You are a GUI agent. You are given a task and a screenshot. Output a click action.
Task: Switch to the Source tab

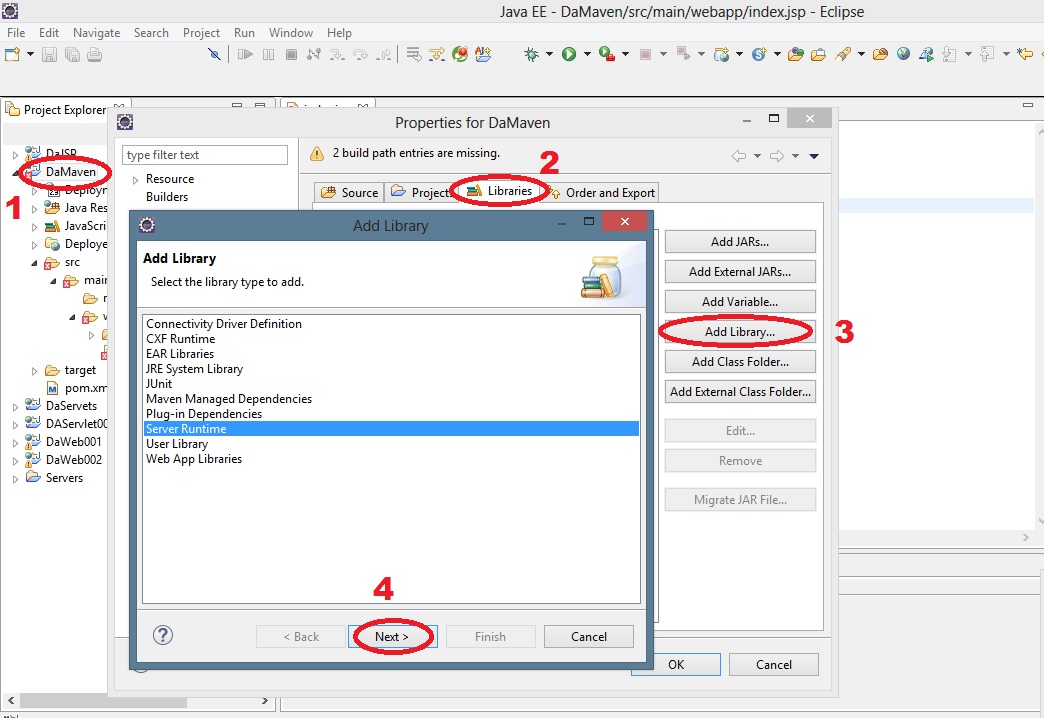click(350, 193)
